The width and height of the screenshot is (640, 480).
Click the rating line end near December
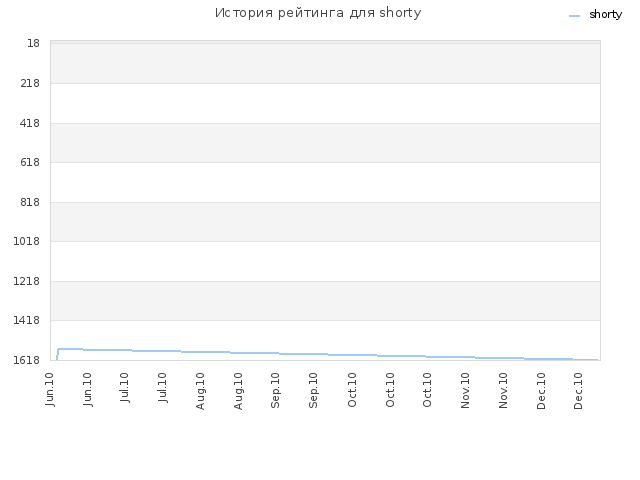point(597,360)
